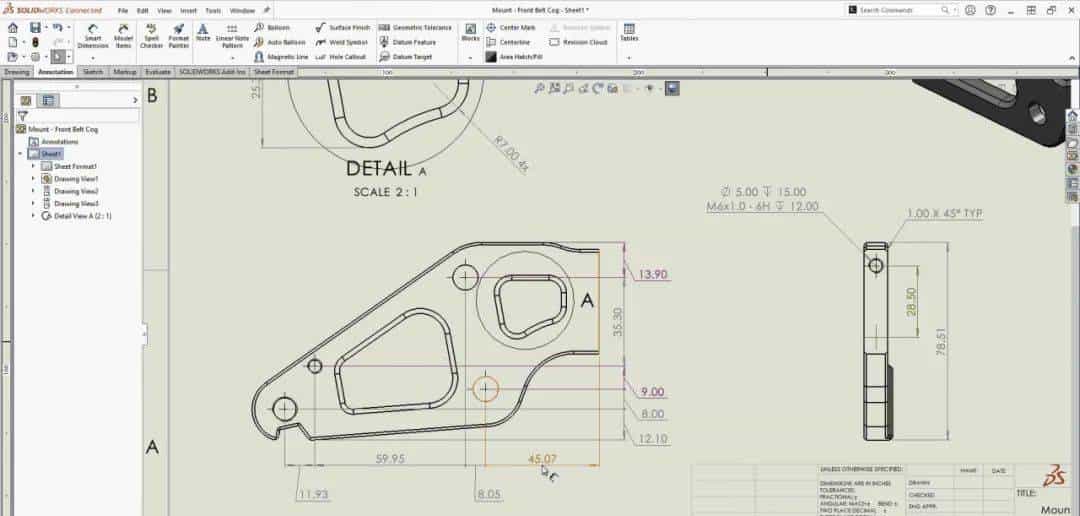Run the Spell Checker
Screen dimensions: 1080x516
point(152,36)
